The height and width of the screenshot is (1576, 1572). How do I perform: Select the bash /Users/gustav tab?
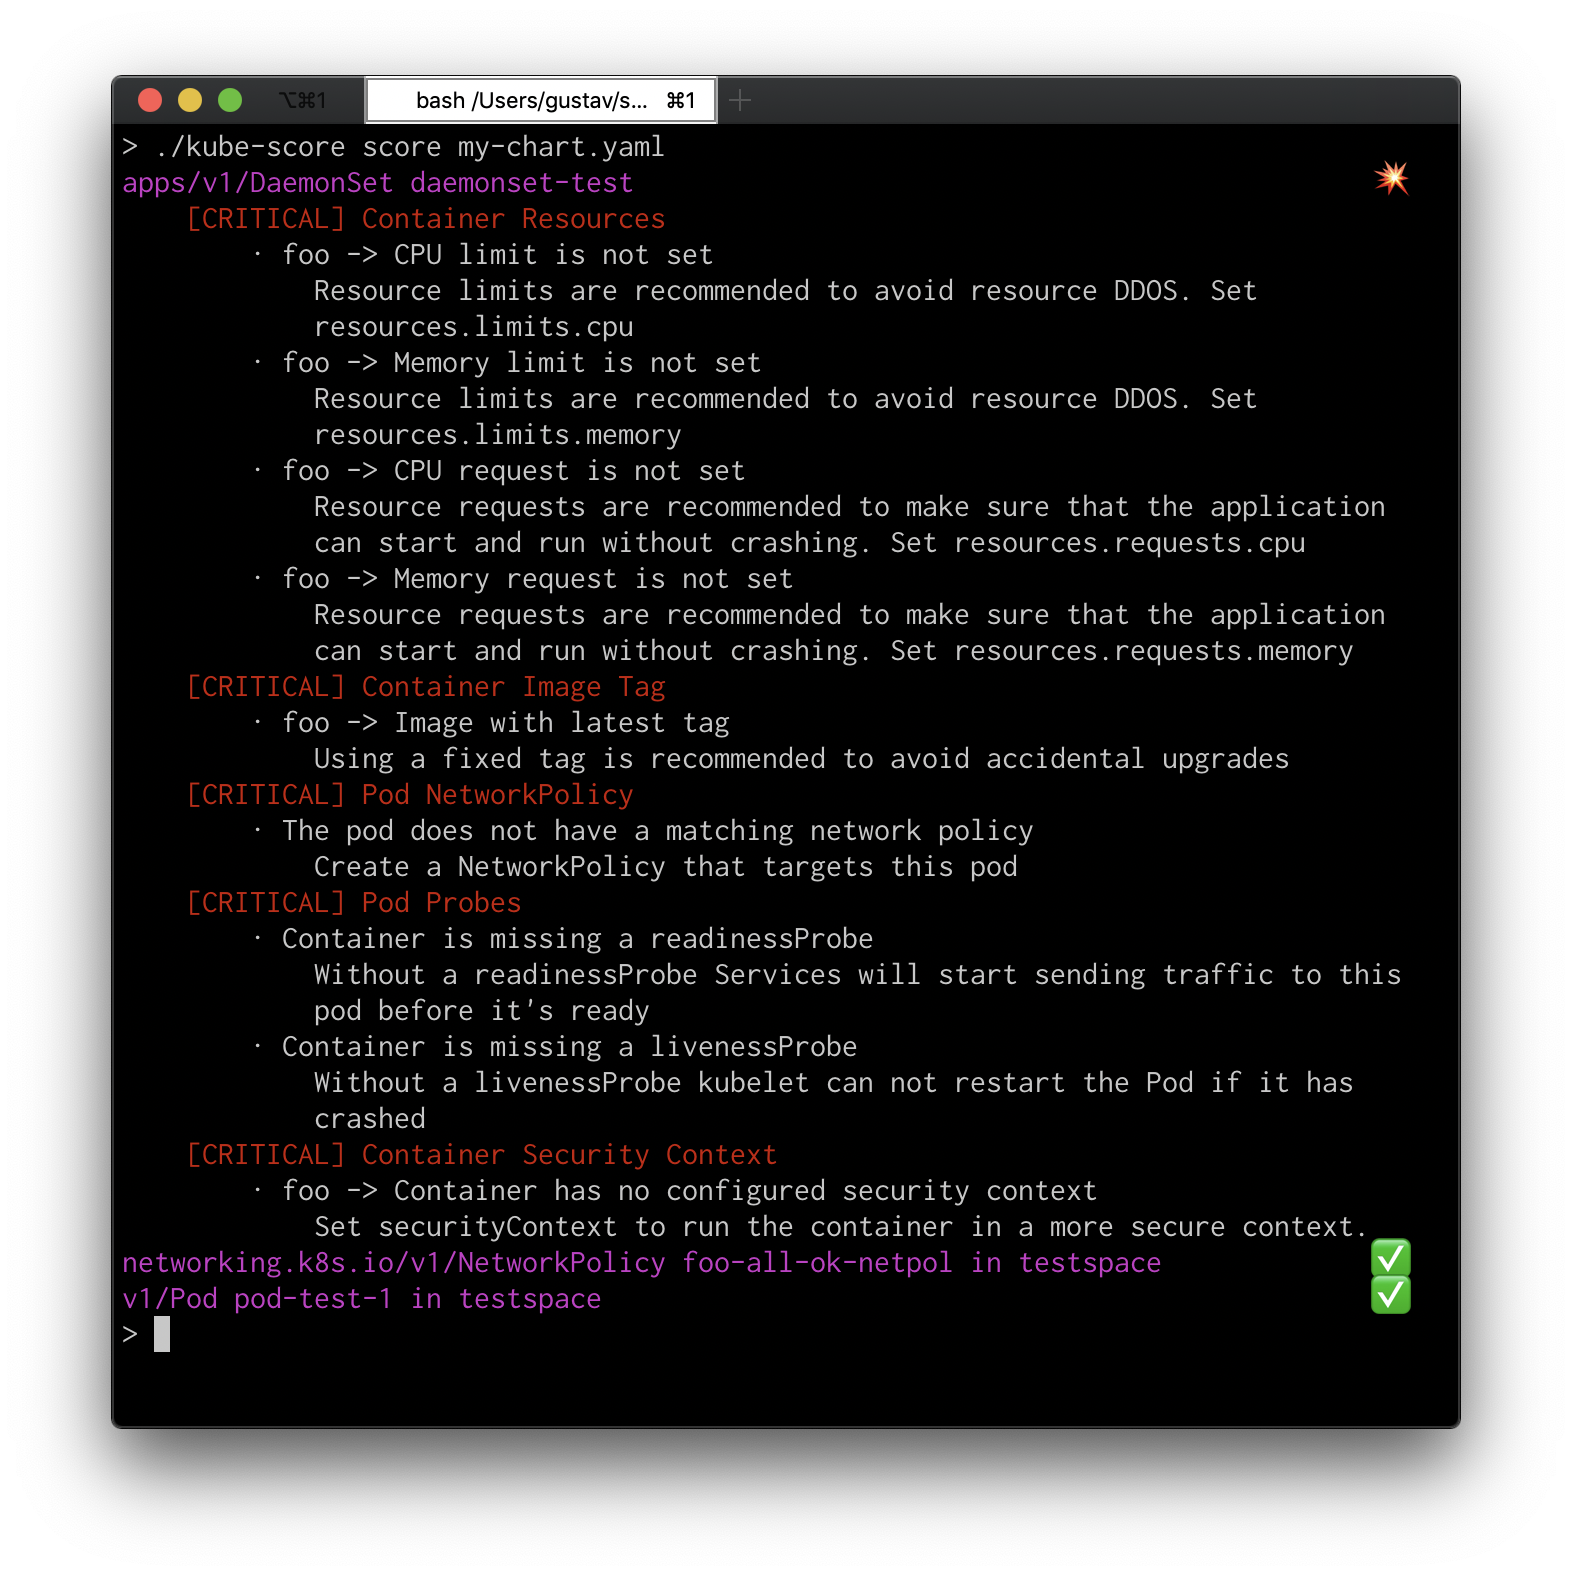541,100
